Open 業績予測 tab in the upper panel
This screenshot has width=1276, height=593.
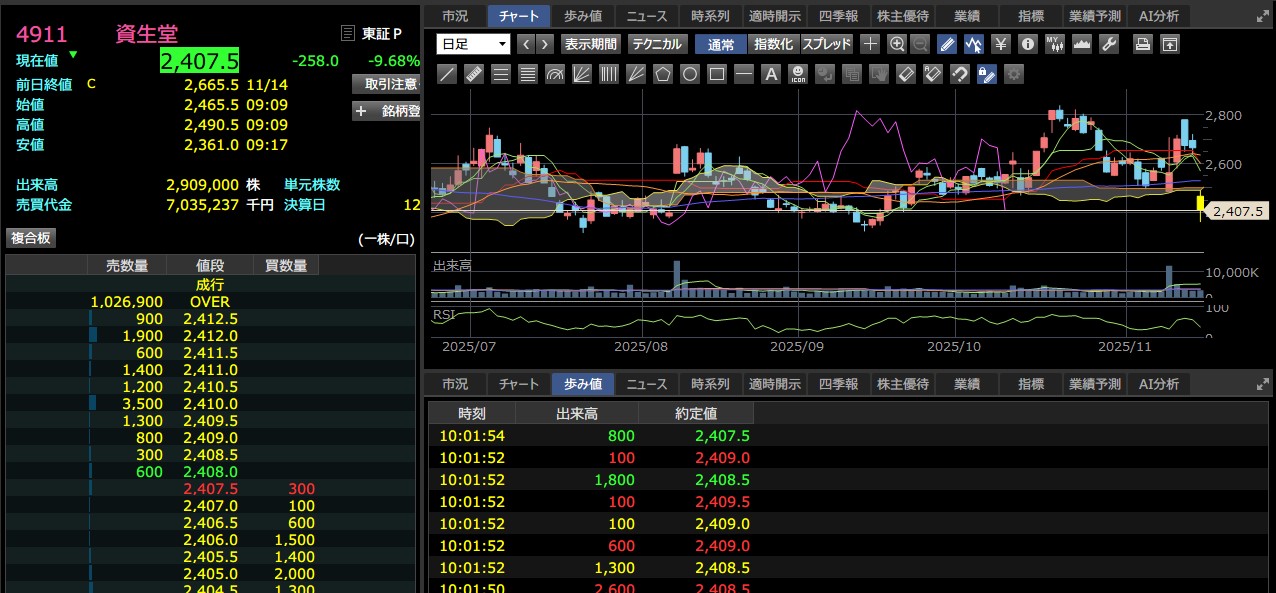(x=1095, y=16)
